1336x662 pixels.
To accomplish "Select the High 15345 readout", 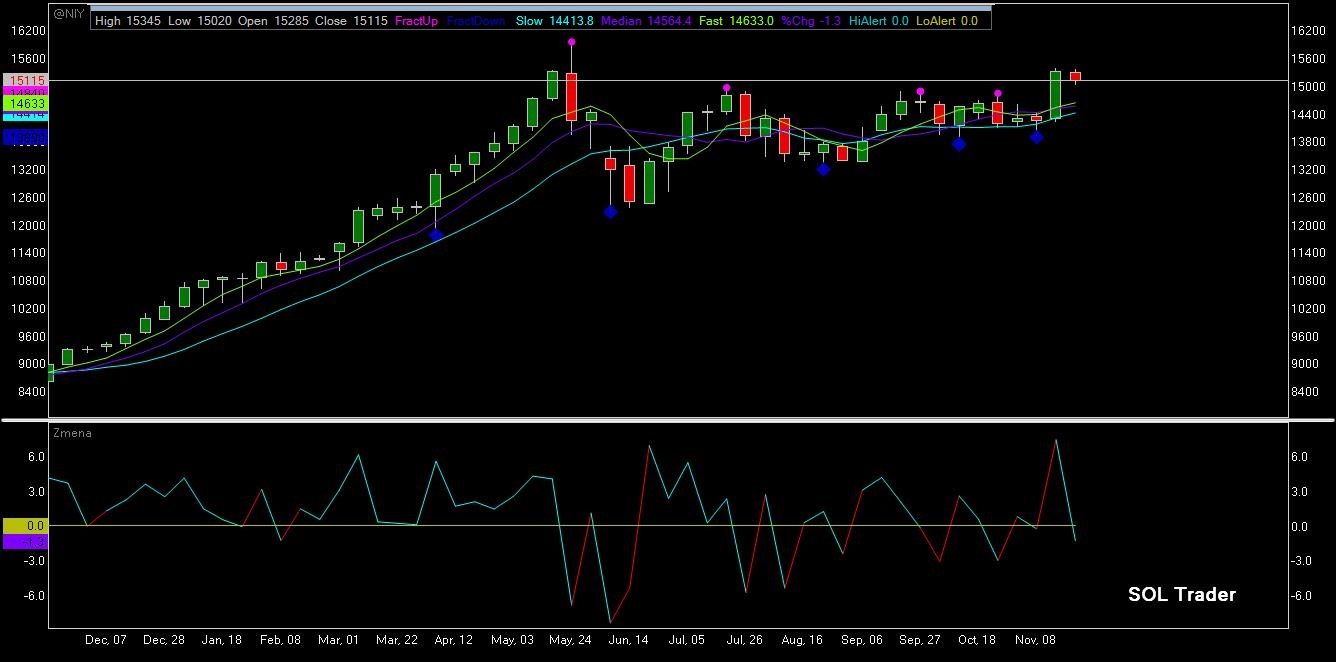I will click(x=127, y=20).
